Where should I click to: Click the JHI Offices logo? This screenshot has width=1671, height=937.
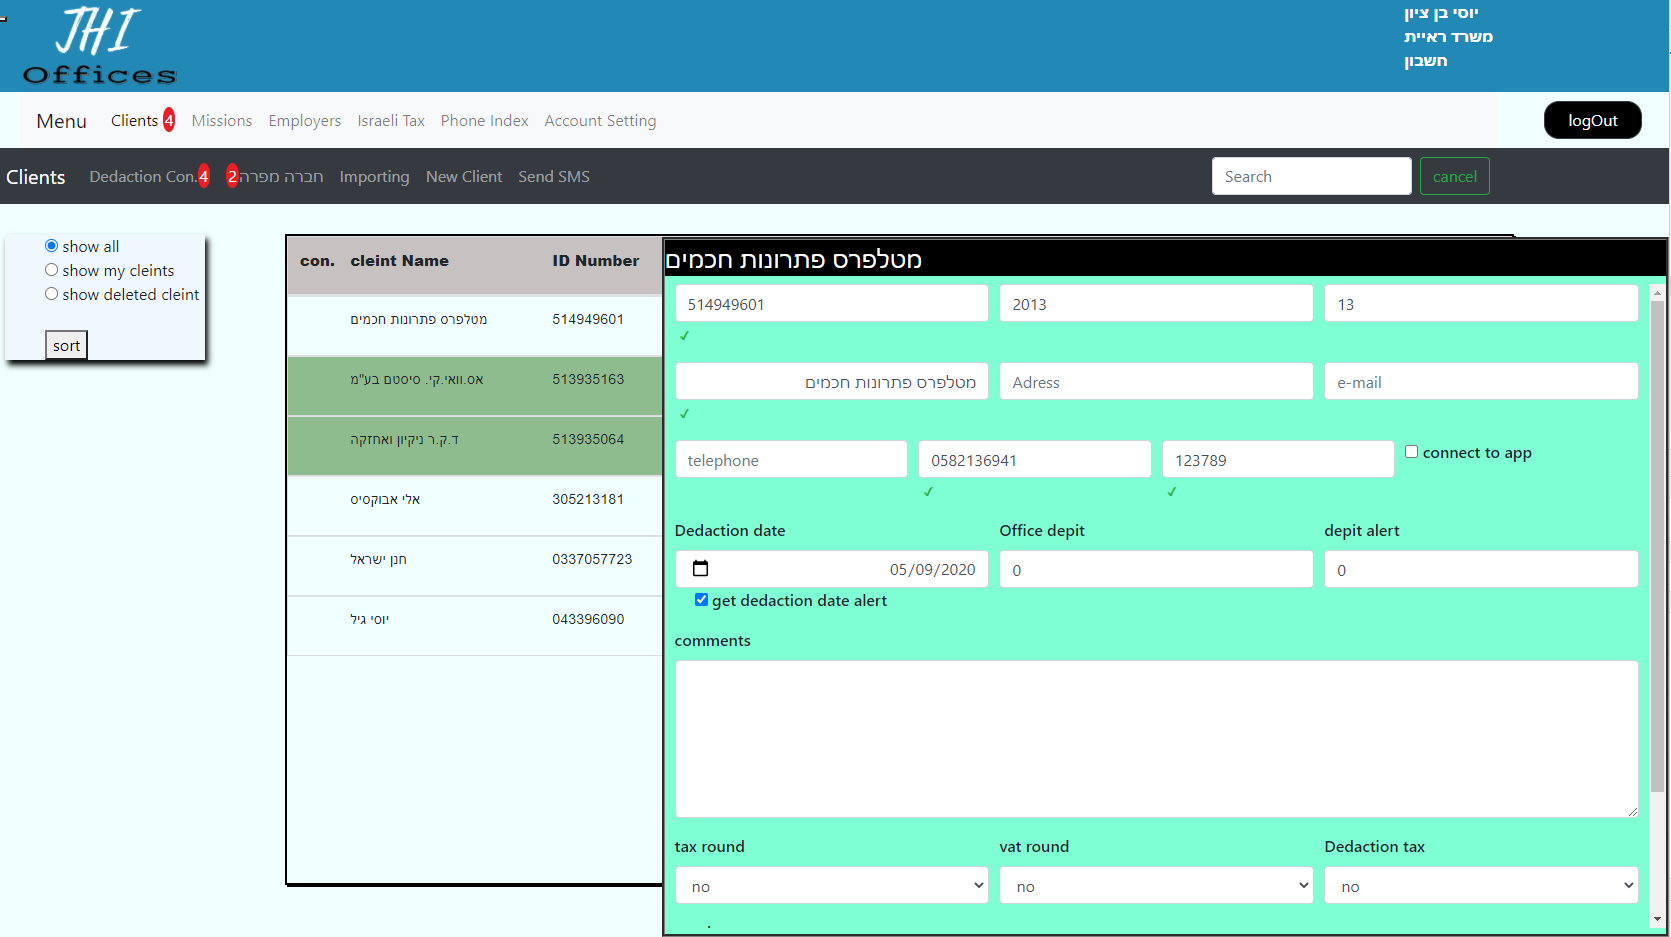(x=99, y=47)
